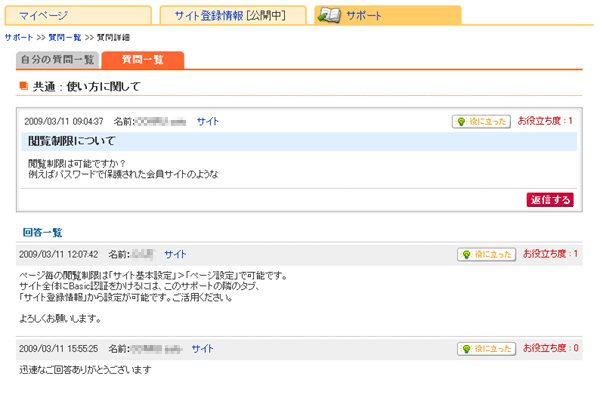This screenshot has height=398, width=600.
Task: Click the orange square icon beside 共通
Action: (x=24, y=86)
